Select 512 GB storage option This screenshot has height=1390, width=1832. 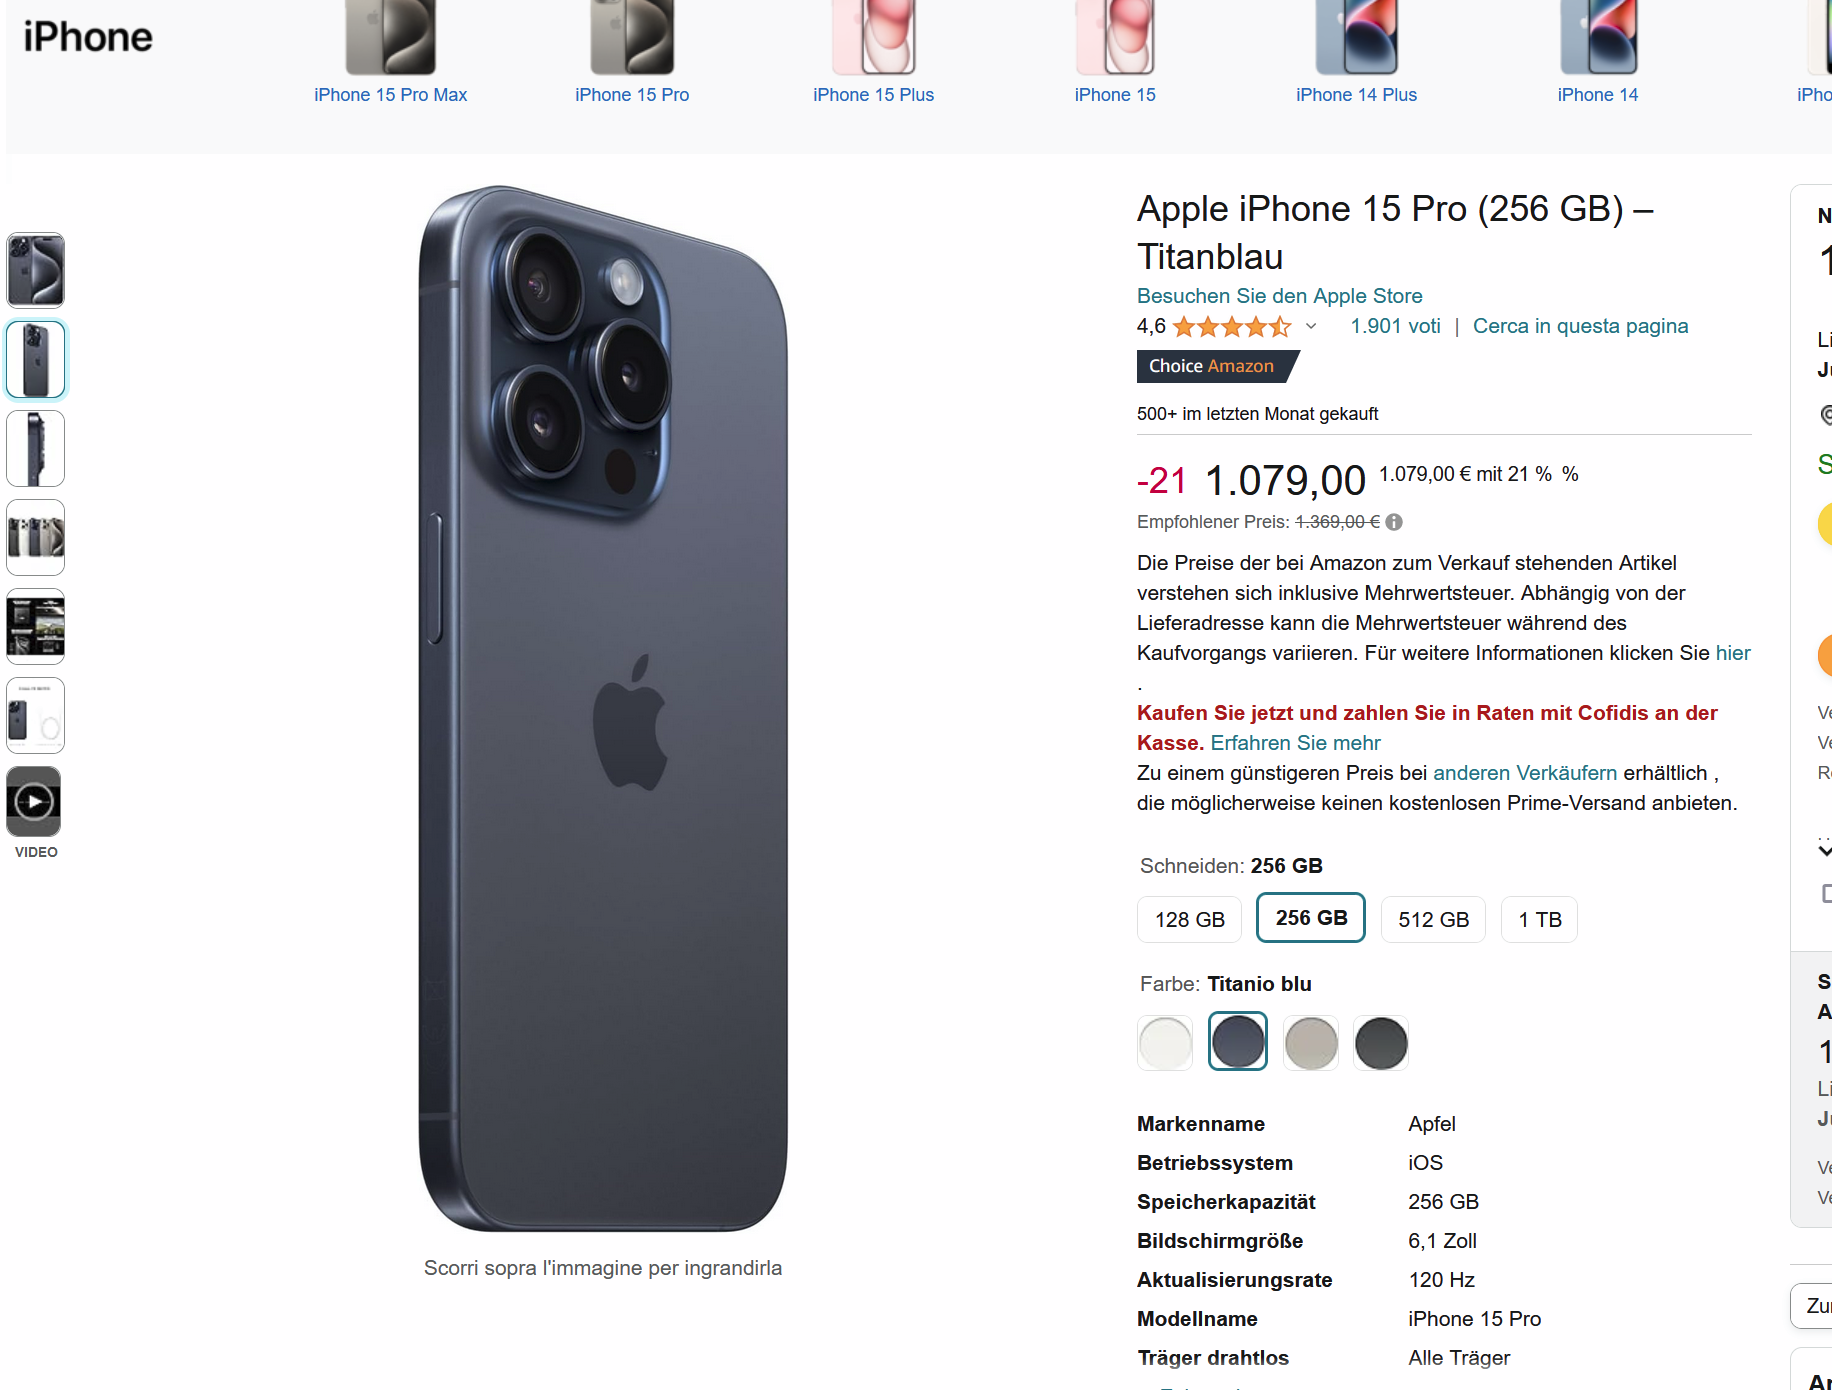pos(1433,920)
